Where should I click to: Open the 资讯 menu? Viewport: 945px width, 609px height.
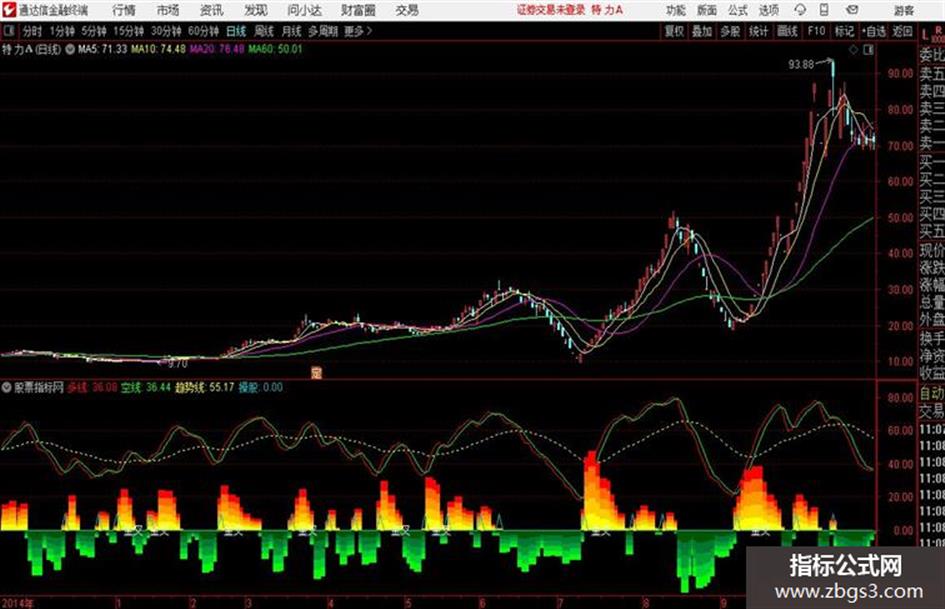coord(212,10)
